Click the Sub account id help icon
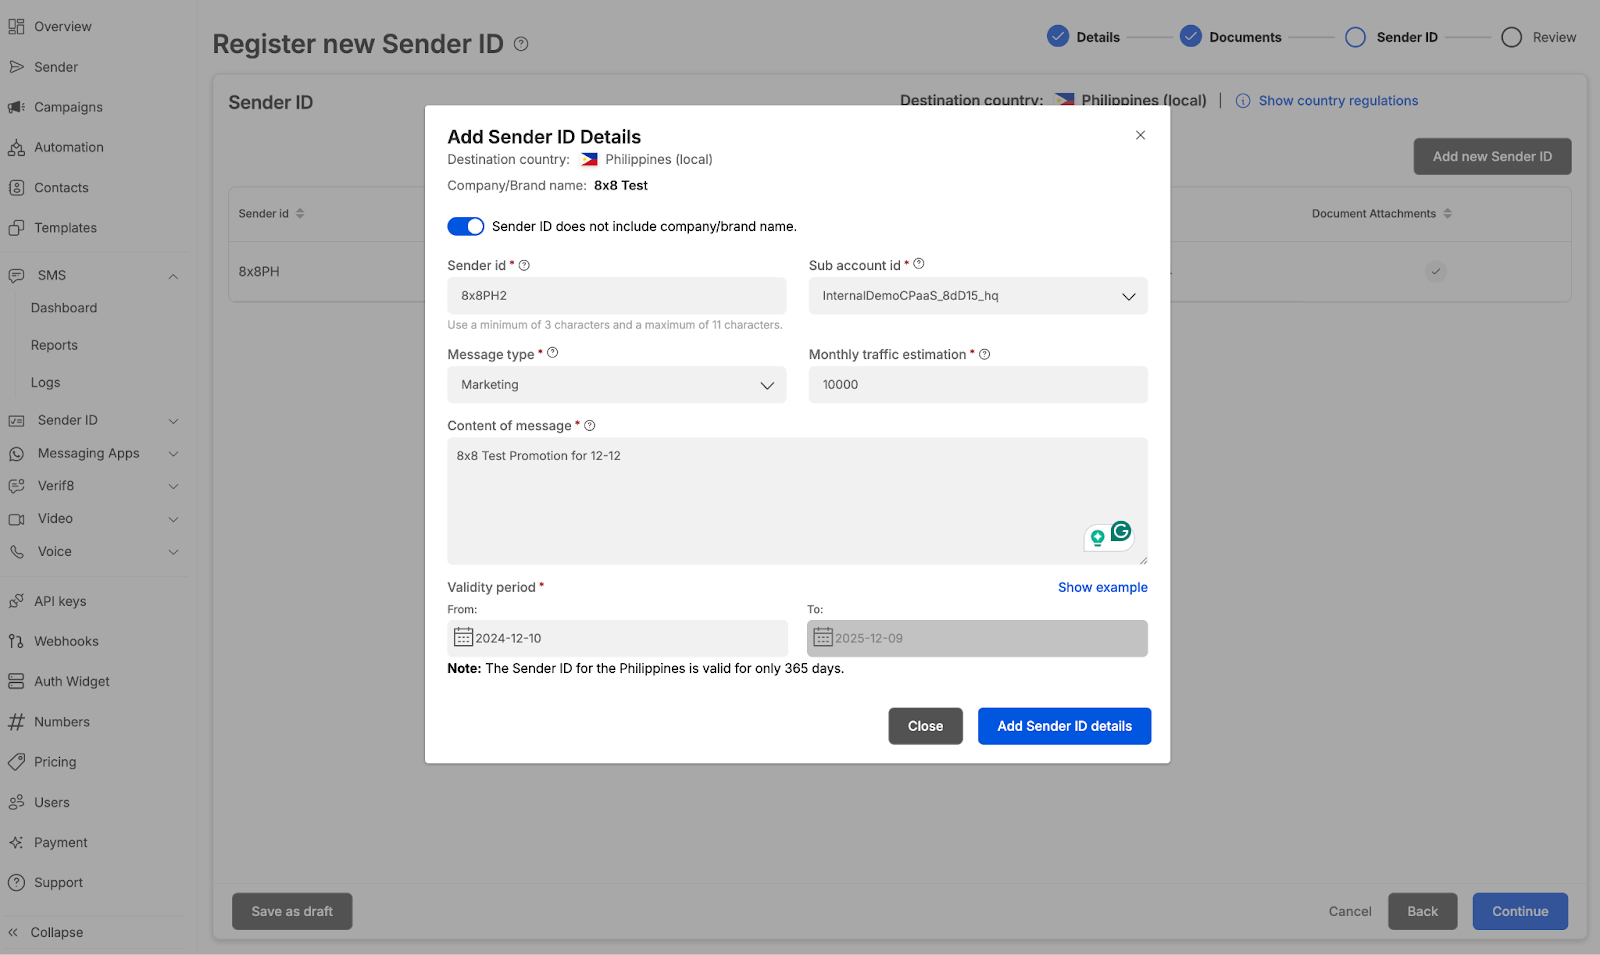The image size is (1600, 955). click(x=919, y=264)
